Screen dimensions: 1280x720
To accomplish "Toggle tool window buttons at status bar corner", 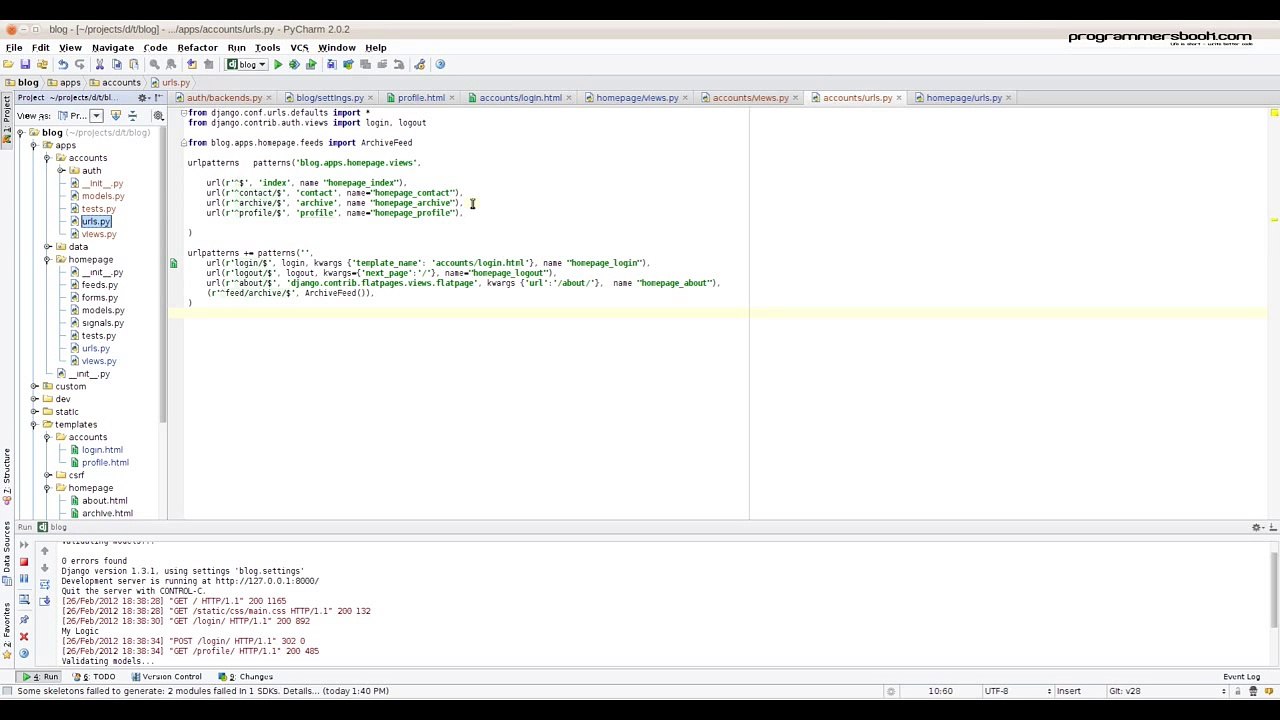I will [x=8, y=691].
